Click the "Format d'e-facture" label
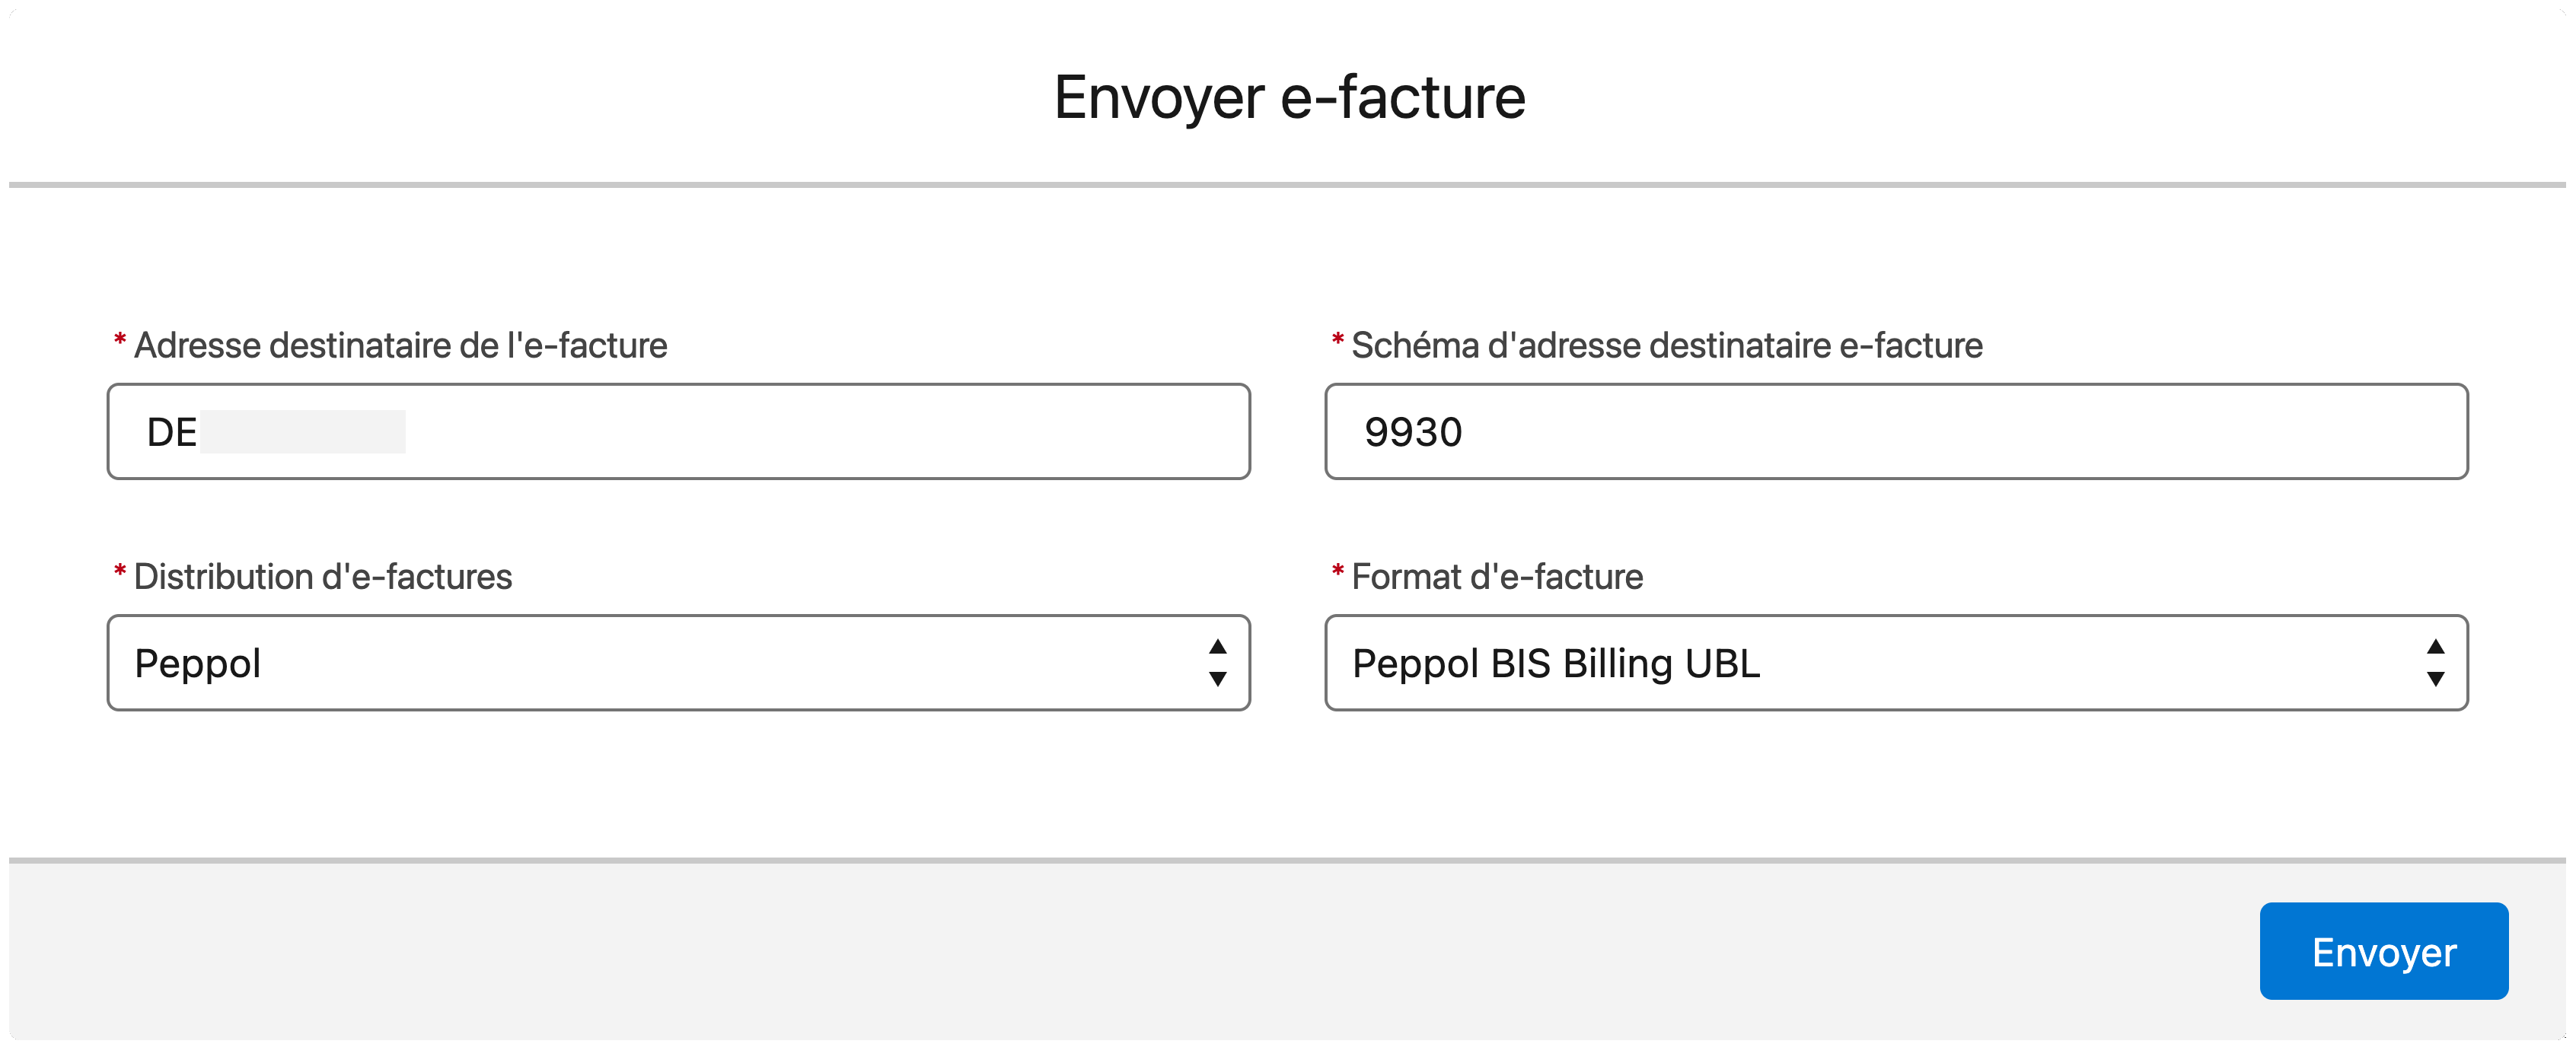The height and width of the screenshot is (1047, 2576). pos(1496,577)
